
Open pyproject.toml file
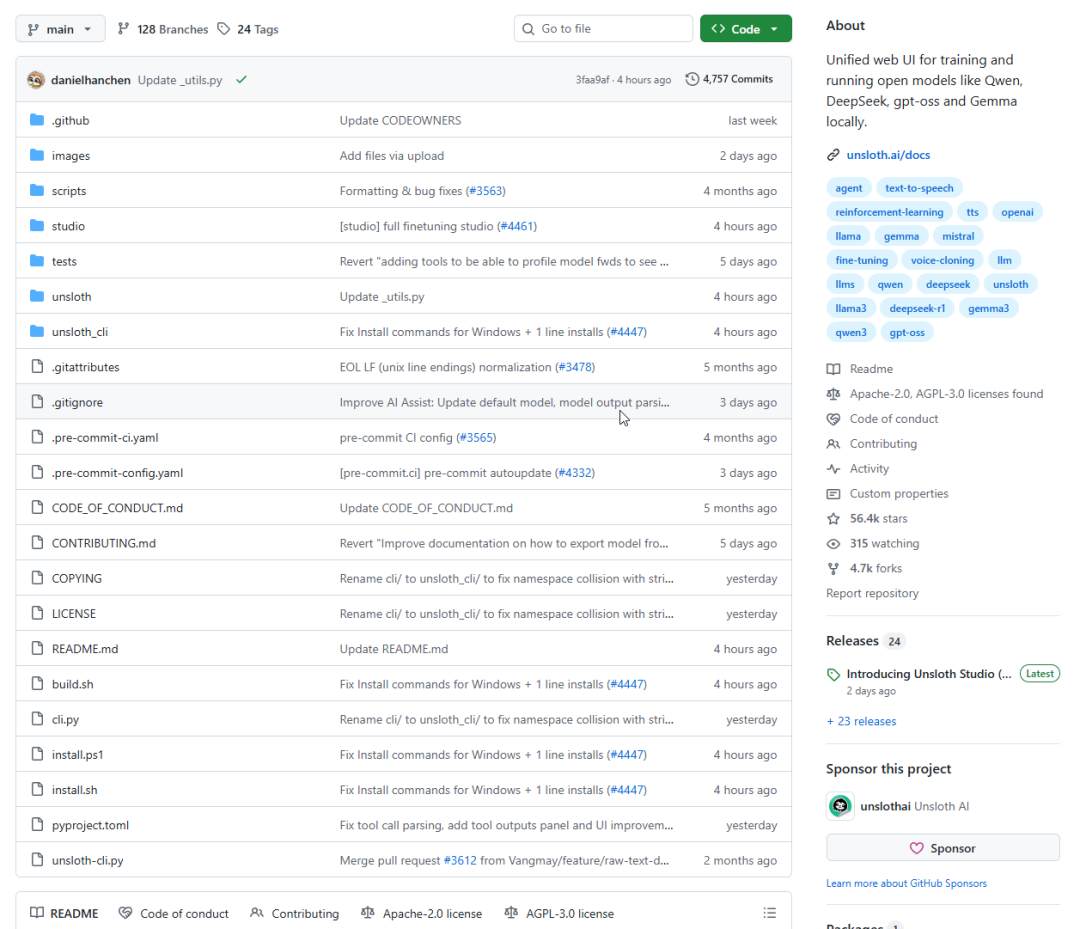click(90, 825)
